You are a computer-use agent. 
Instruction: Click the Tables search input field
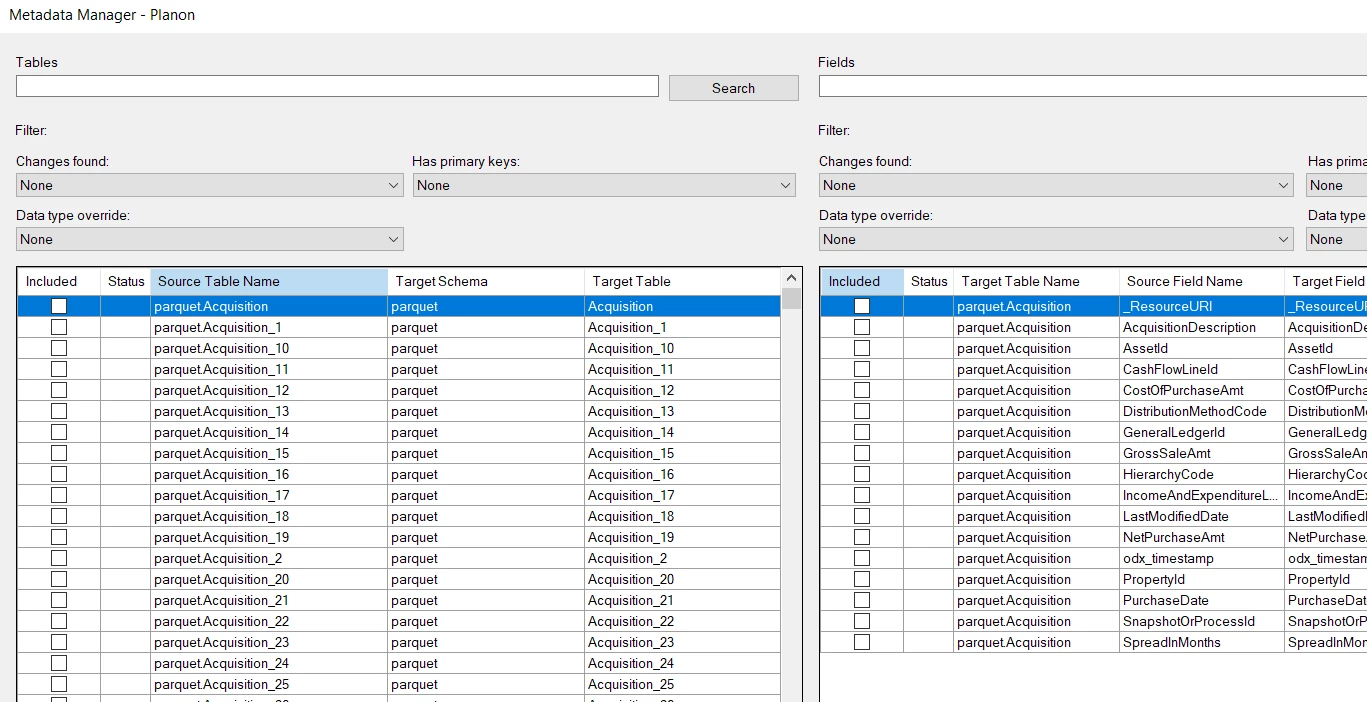point(337,87)
